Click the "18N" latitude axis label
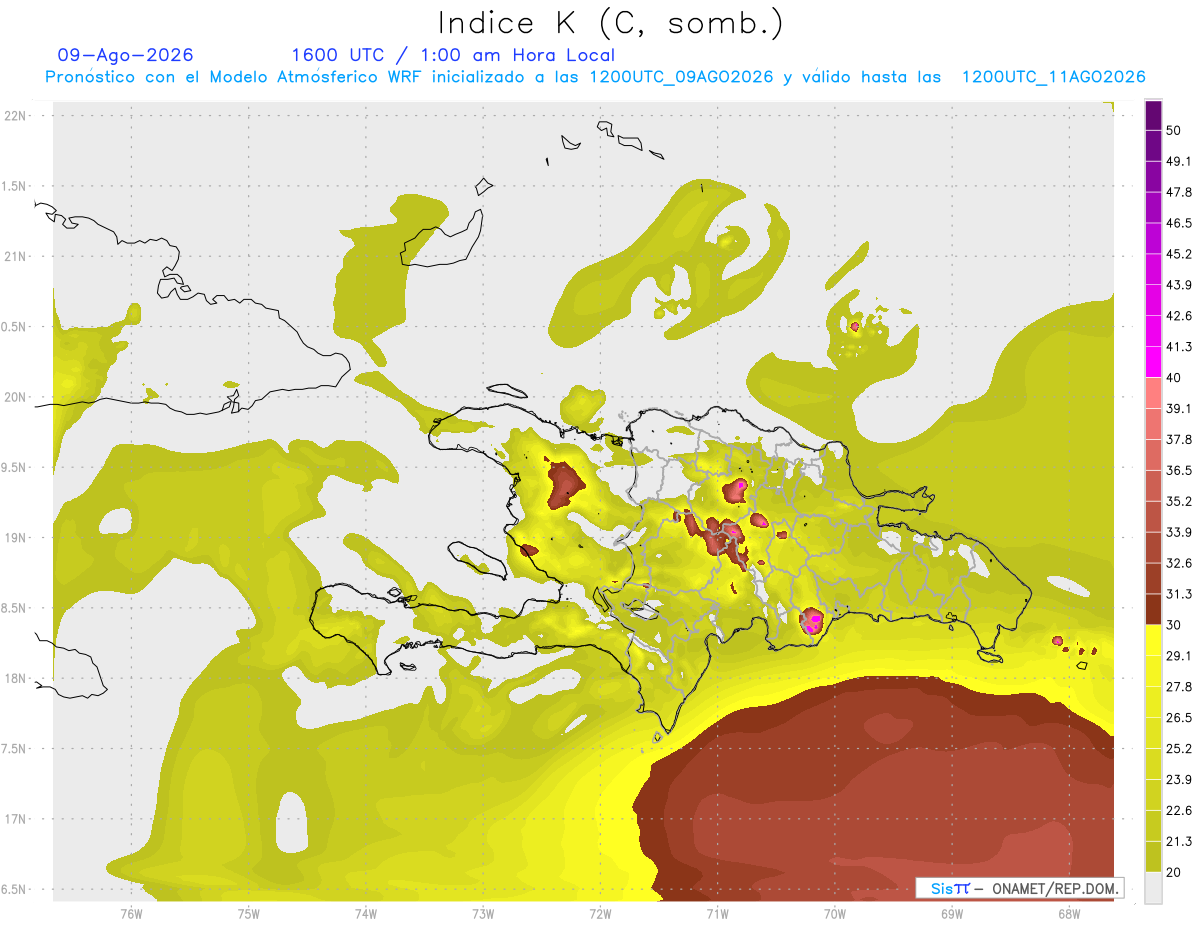 tap(16, 679)
